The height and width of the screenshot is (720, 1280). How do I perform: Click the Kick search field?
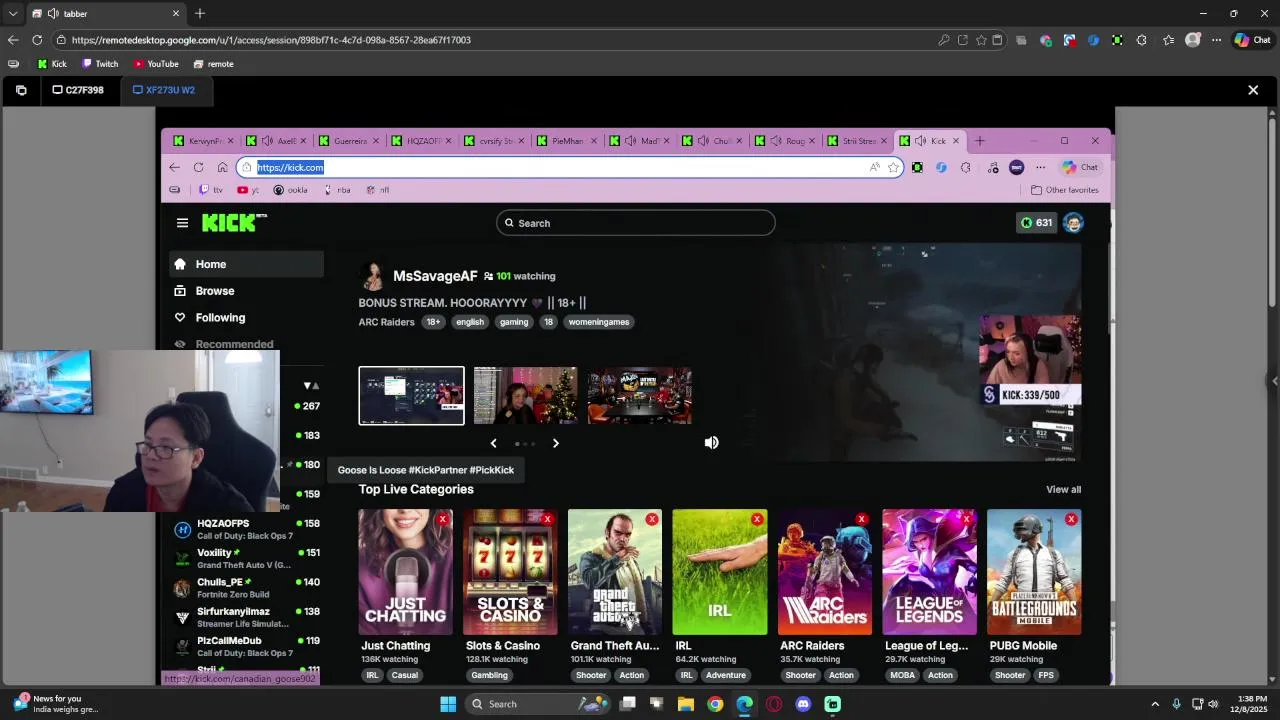(x=635, y=223)
